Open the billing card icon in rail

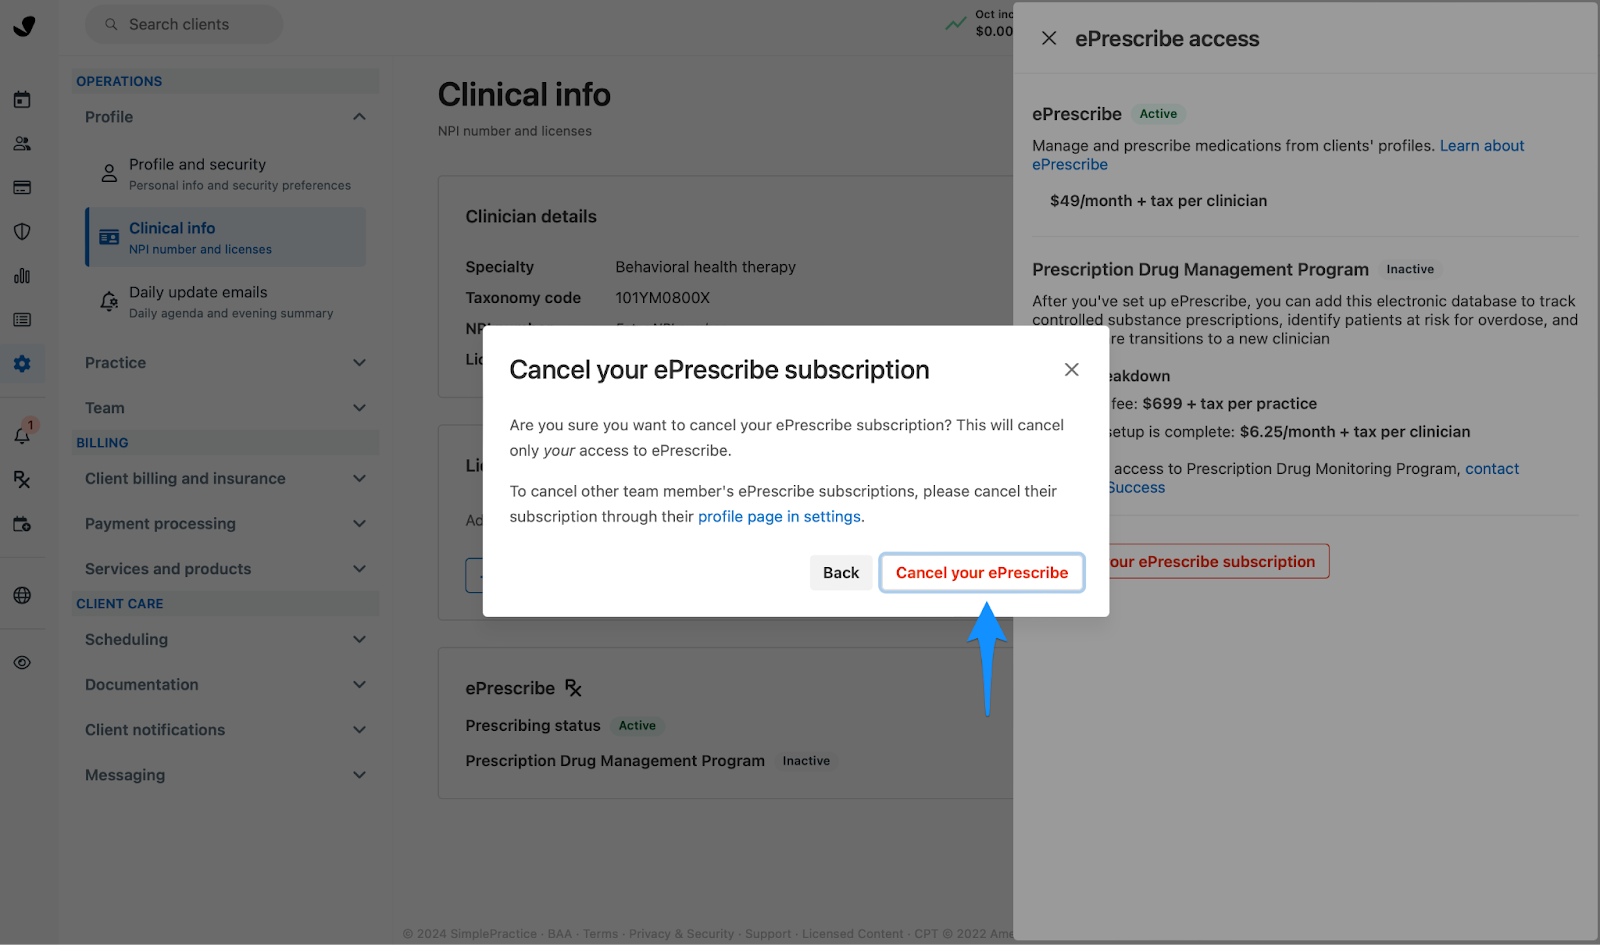[22, 187]
